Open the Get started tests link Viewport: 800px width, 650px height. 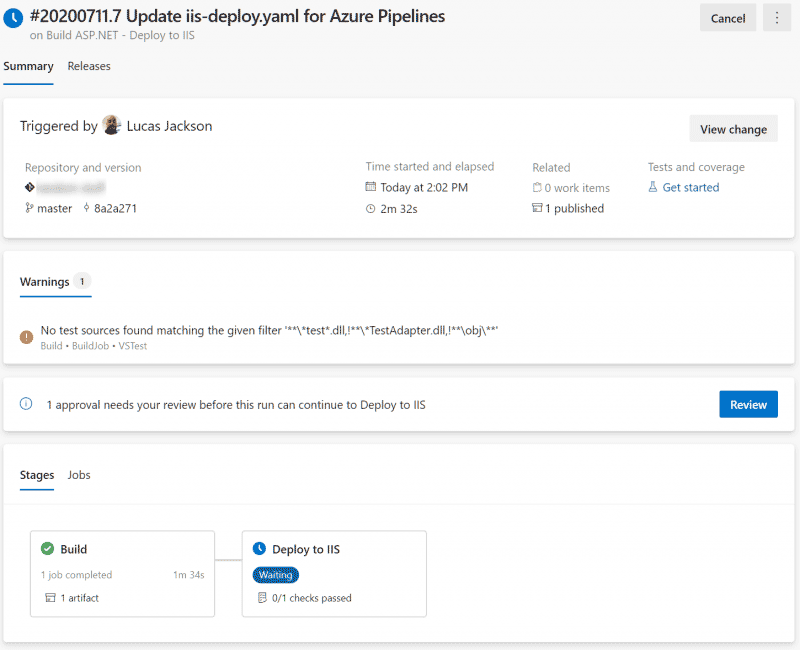click(690, 187)
